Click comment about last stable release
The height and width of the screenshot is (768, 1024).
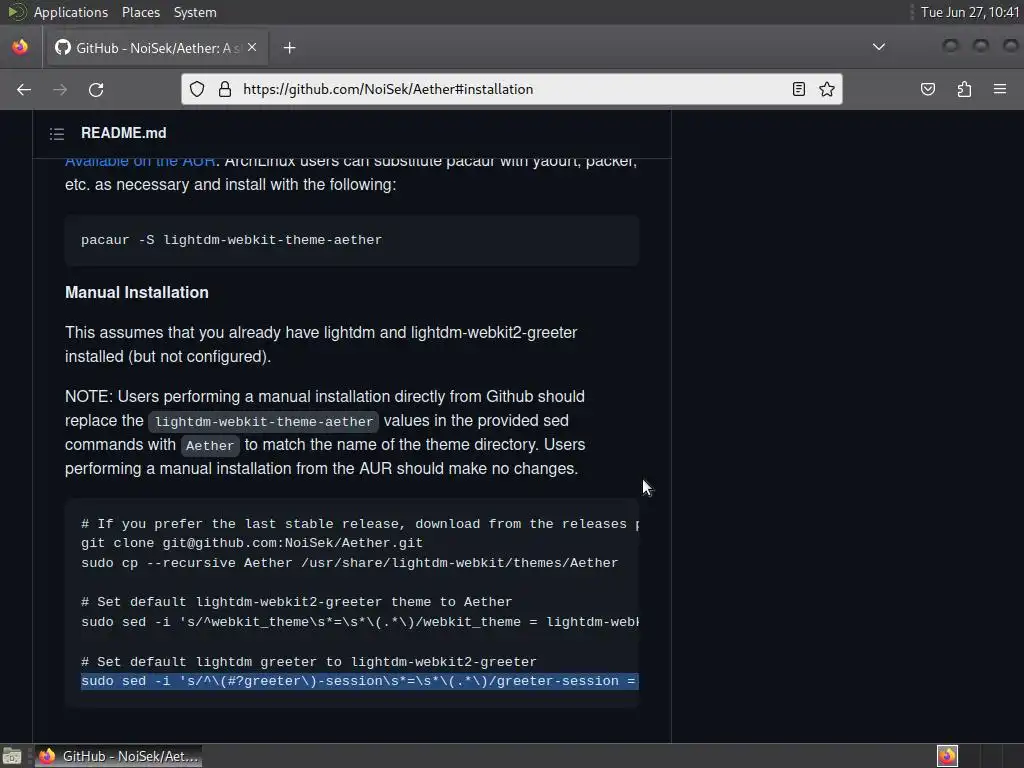[359, 524]
